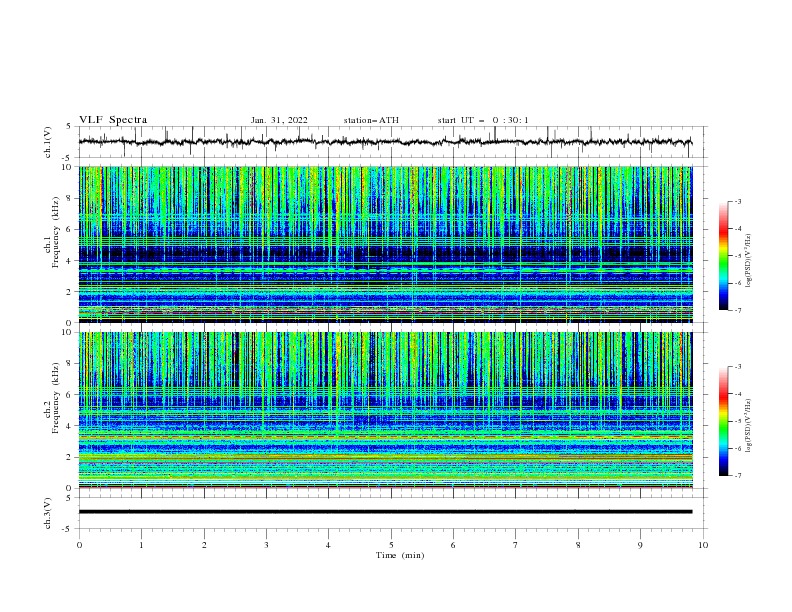
Task: Click the ch.1 spectrogram color scale bar
Action: point(723,256)
